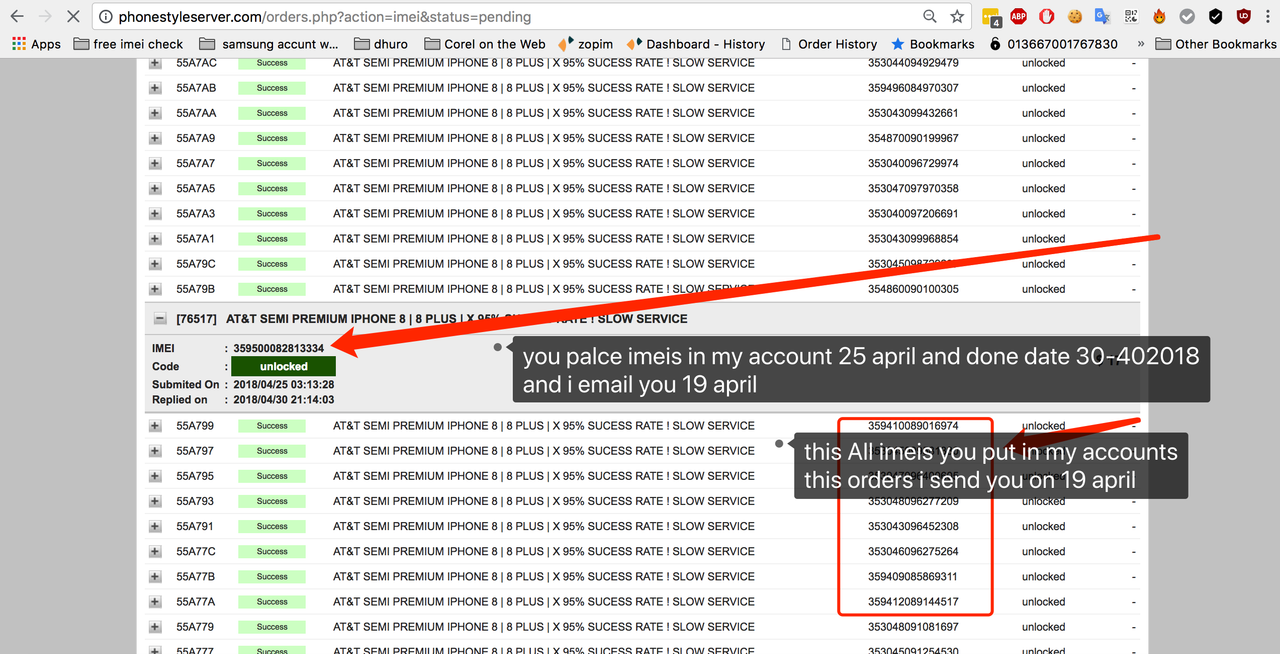Expand order row 55A7A7
The width and height of the screenshot is (1280, 654).
point(155,163)
